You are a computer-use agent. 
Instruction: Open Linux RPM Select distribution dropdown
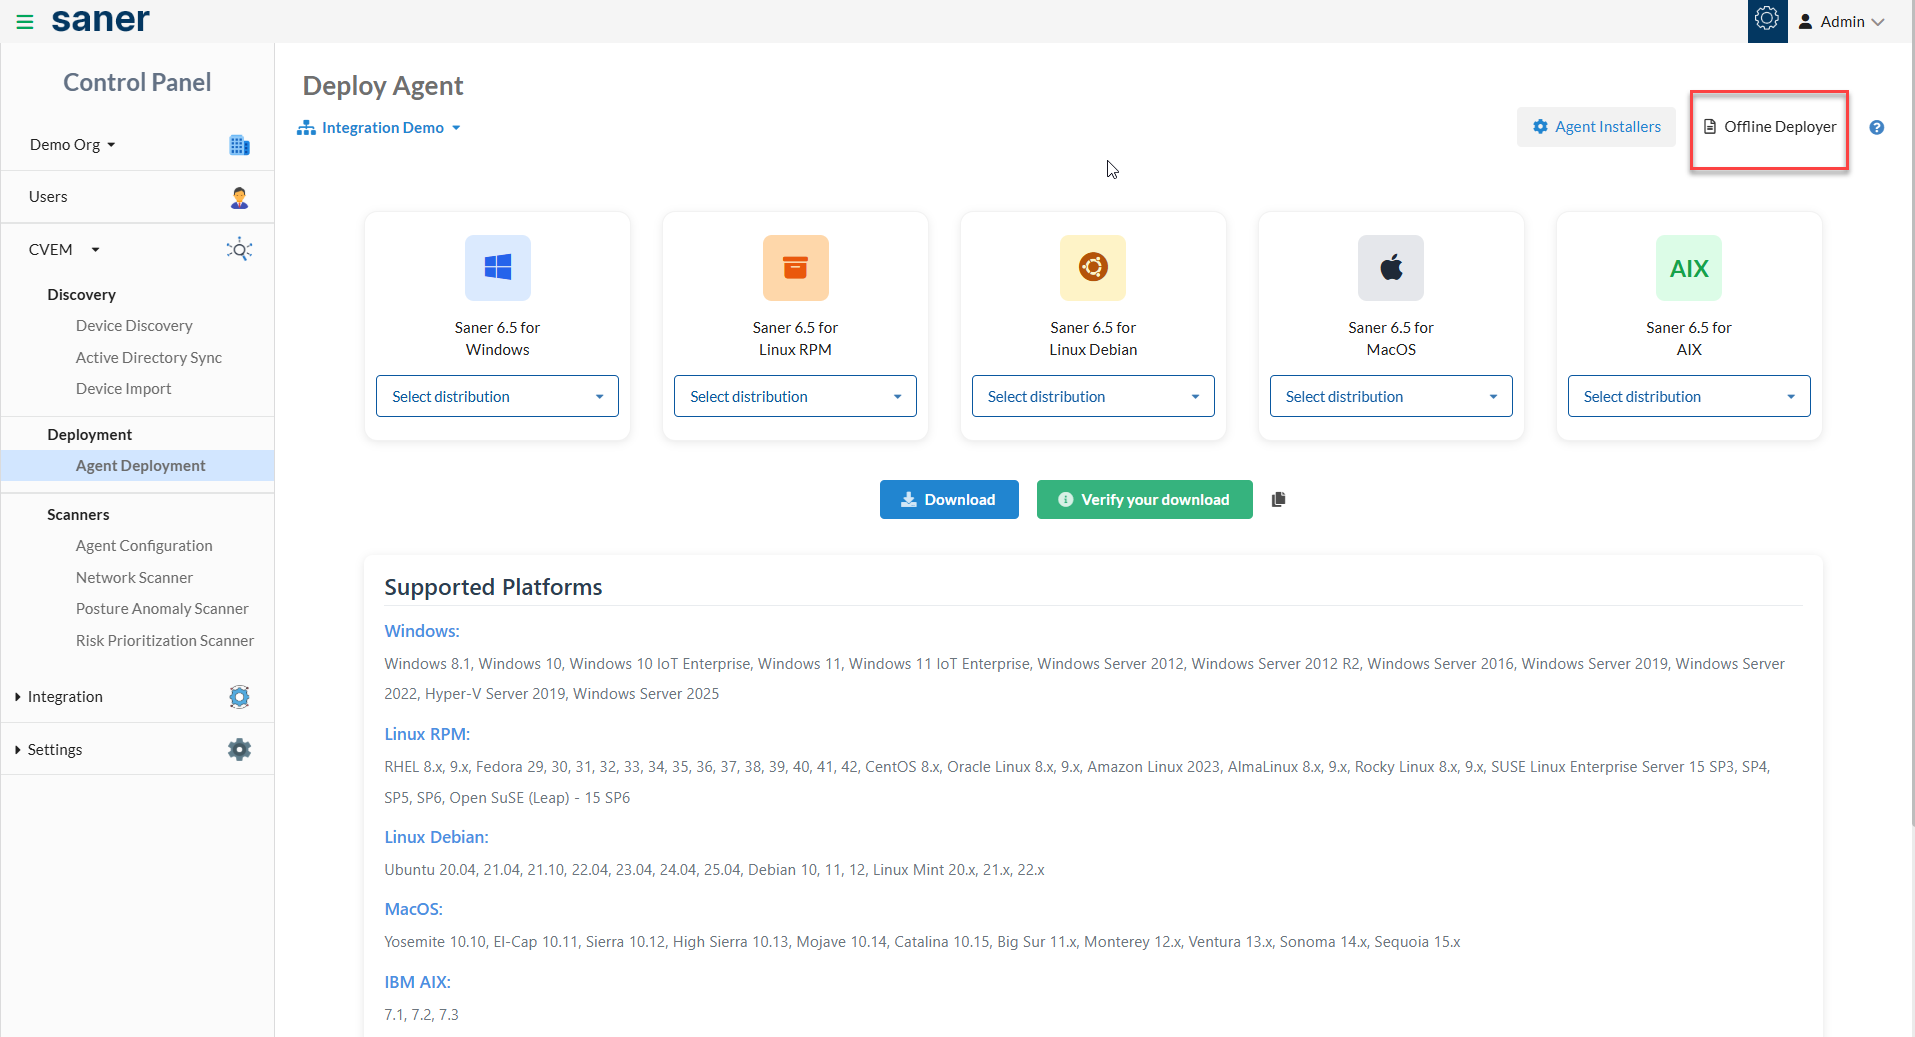tap(796, 396)
